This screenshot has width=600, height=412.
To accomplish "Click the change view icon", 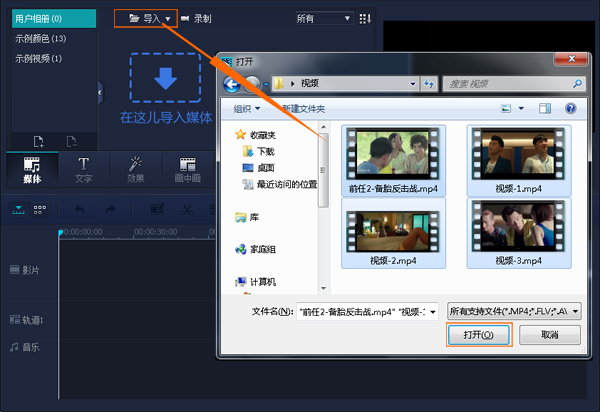I will [x=506, y=109].
